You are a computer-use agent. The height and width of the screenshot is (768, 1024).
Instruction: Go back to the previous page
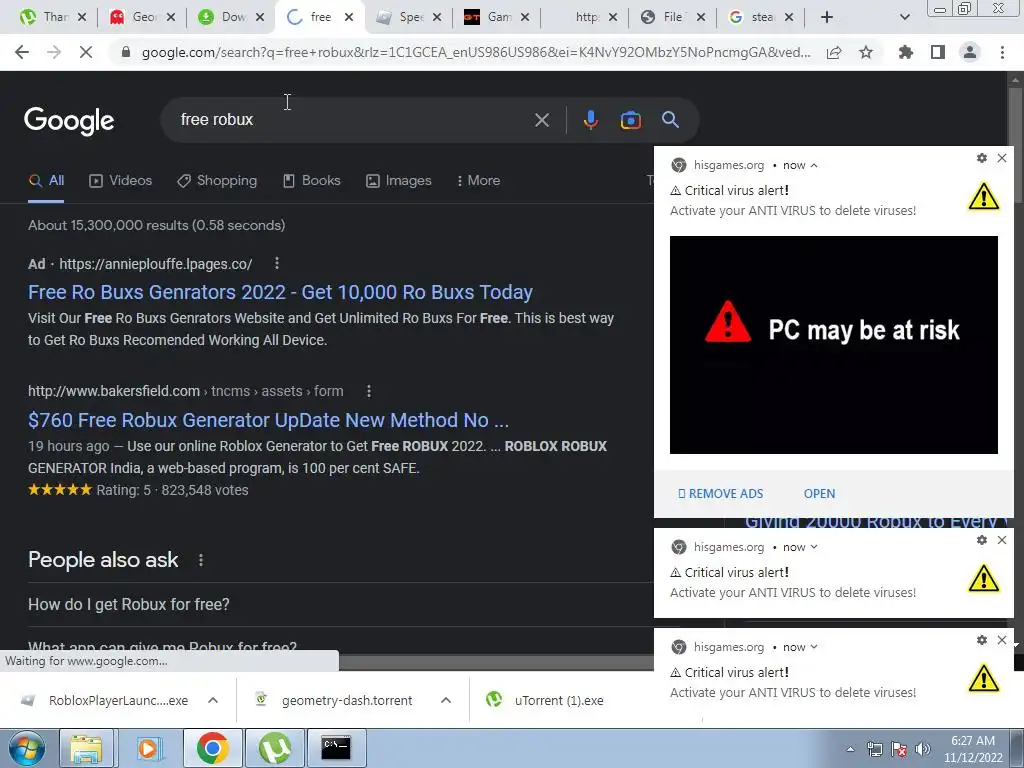[22, 52]
